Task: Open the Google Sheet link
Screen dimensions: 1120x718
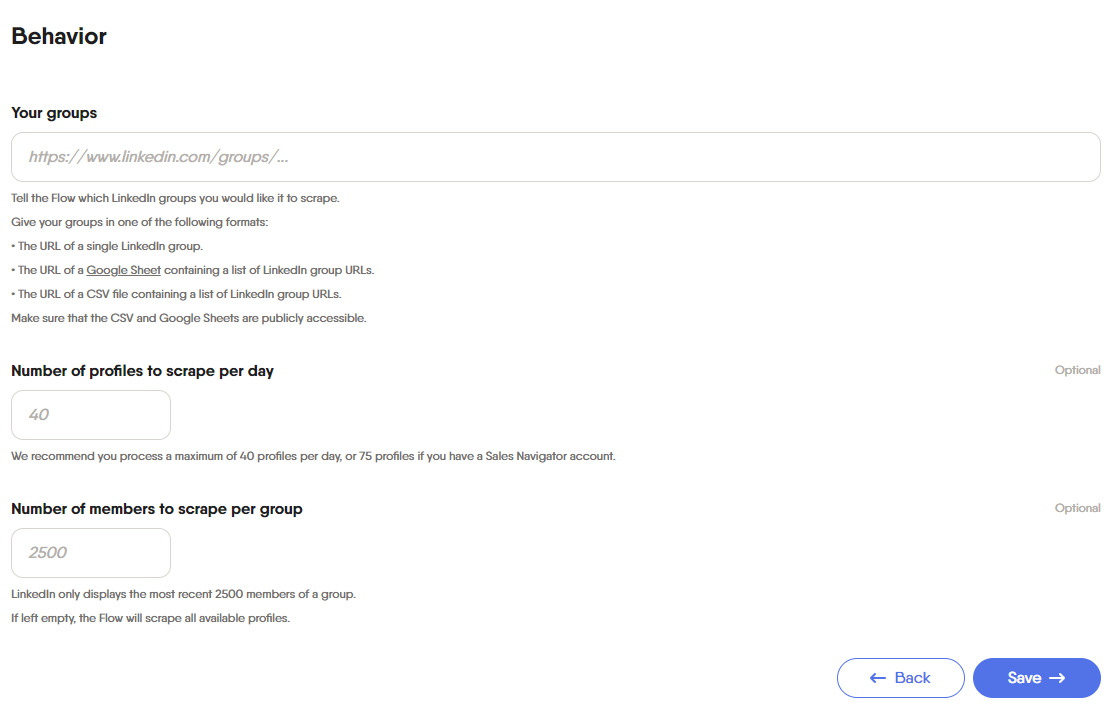Action: pos(124,270)
